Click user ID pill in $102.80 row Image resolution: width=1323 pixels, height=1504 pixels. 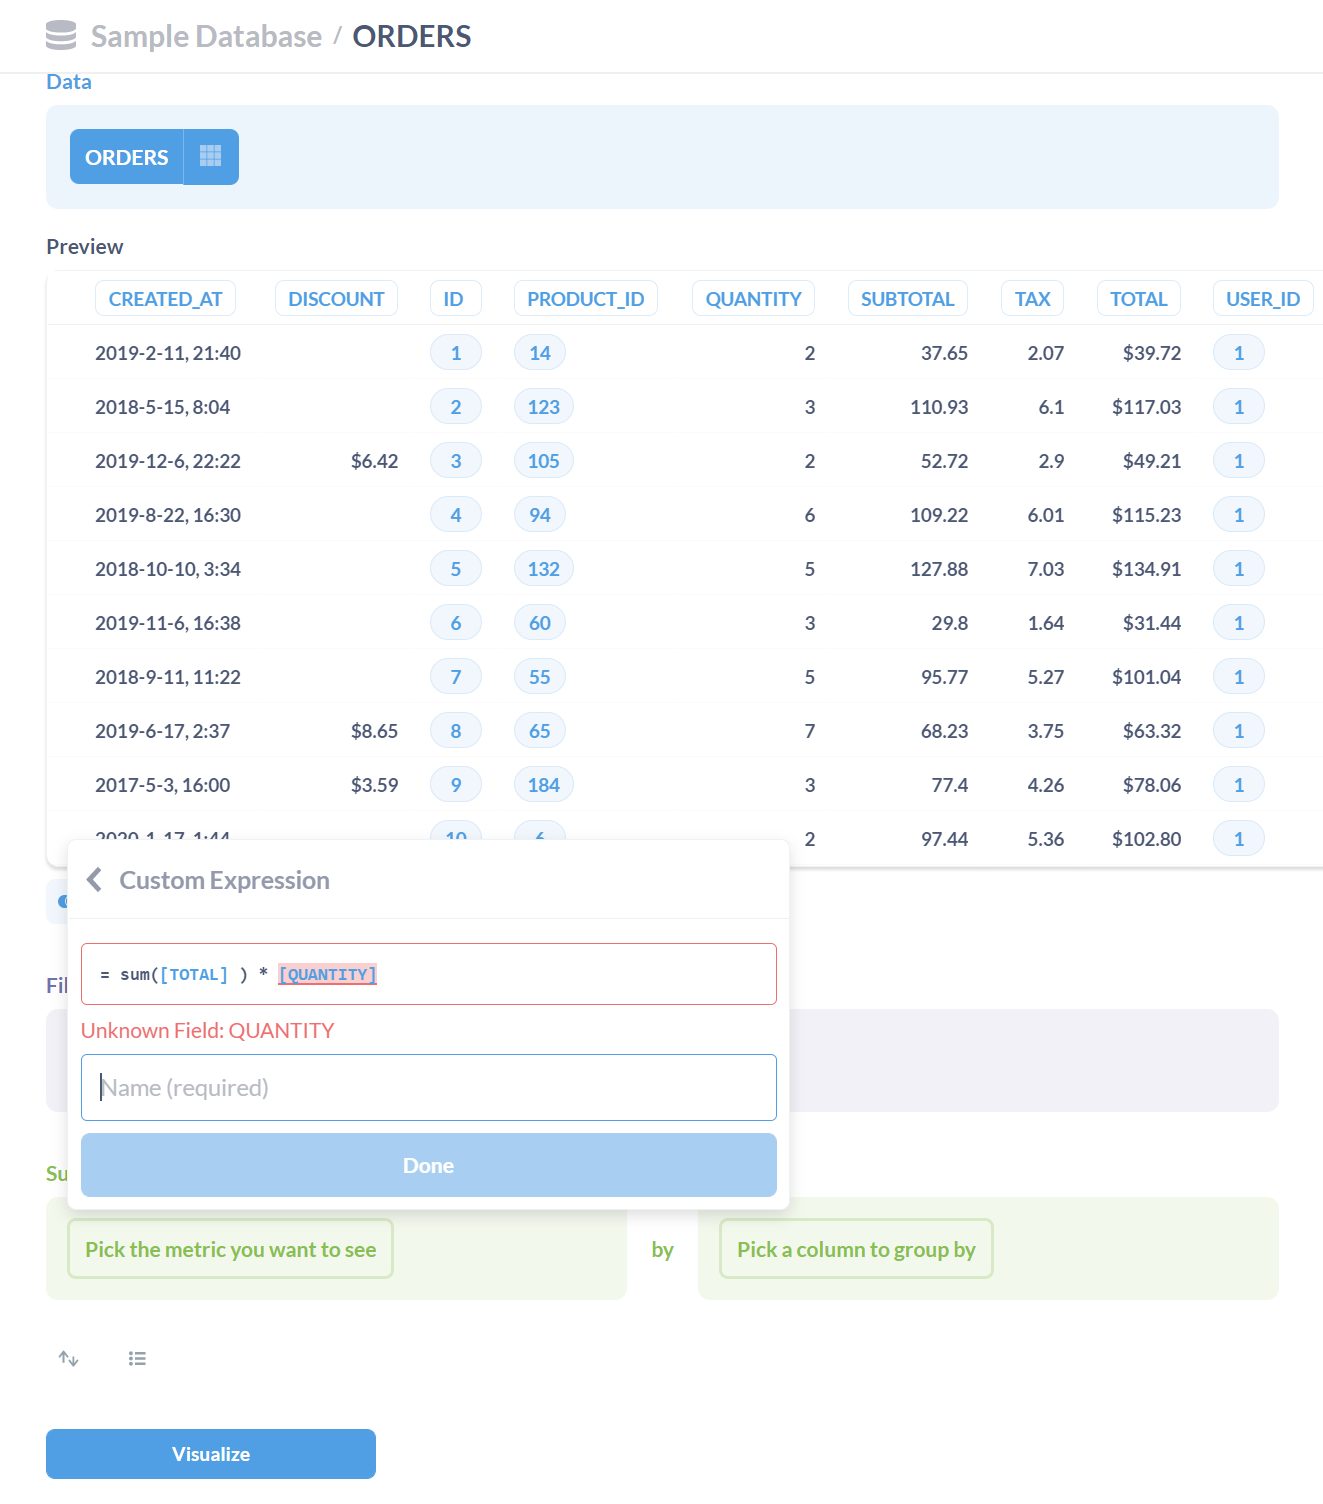click(1239, 839)
